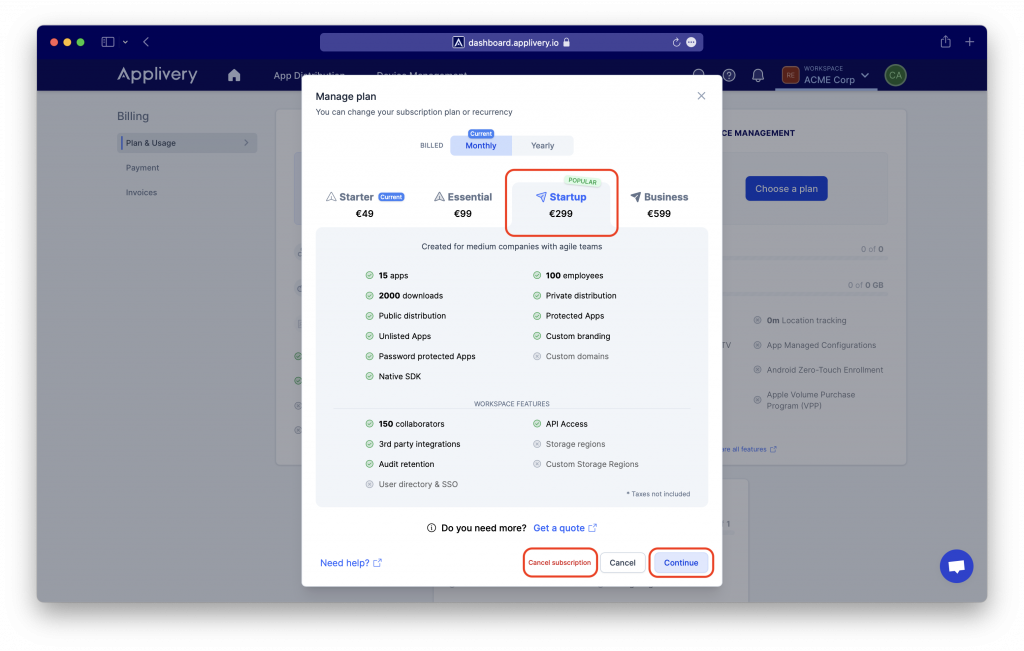Click the browser sidebar toggle icon
Image resolution: width=1024 pixels, height=651 pixels.
pyautogui.click(x=108, y=42)
